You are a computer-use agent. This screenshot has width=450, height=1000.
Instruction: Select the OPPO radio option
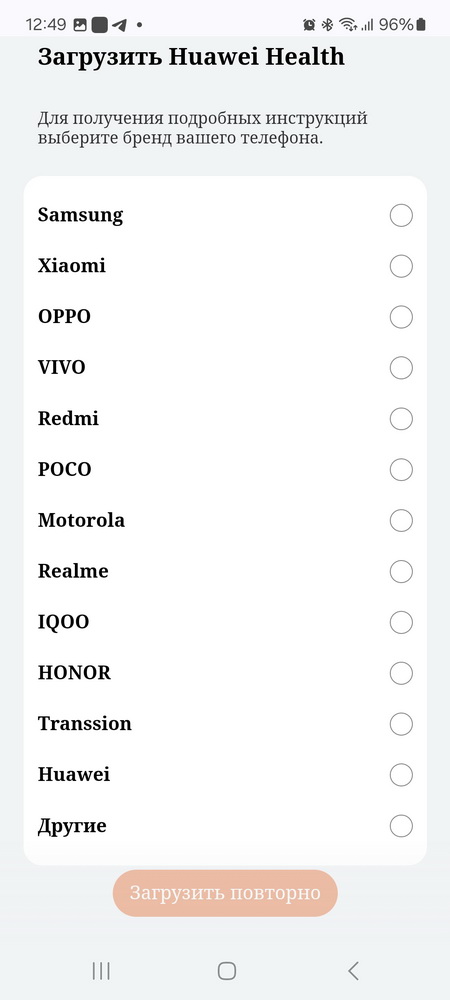[x=401, y=317]
